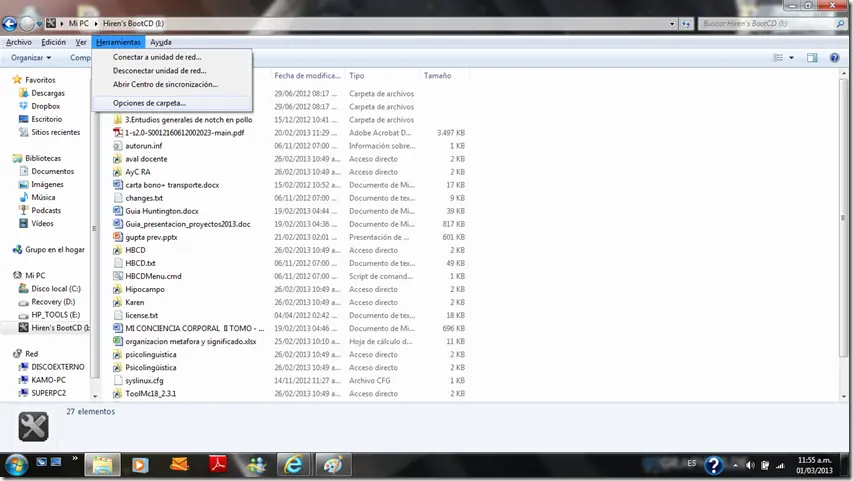Click the change view icon
Screen dimensions: 853x481
[778, 58]
